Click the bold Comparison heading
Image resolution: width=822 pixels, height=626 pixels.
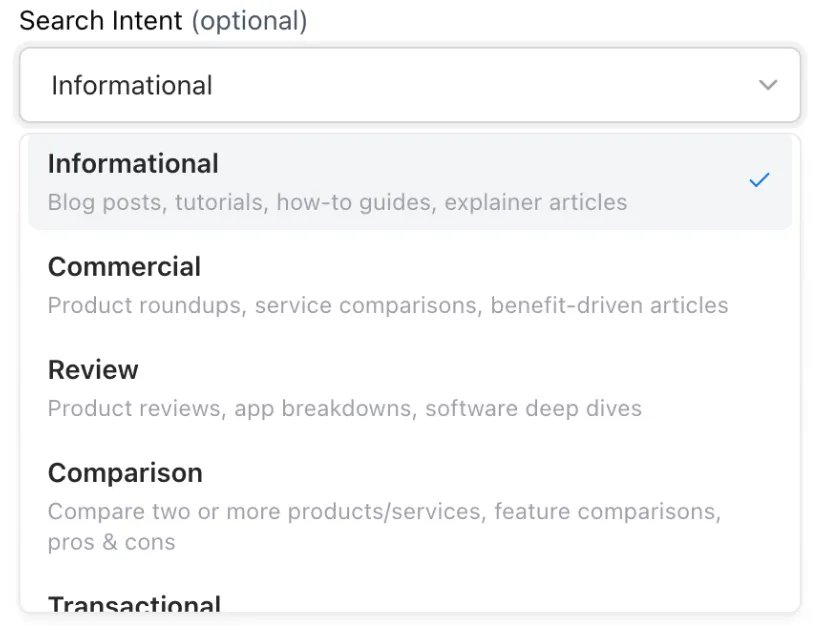click(125, 473)
